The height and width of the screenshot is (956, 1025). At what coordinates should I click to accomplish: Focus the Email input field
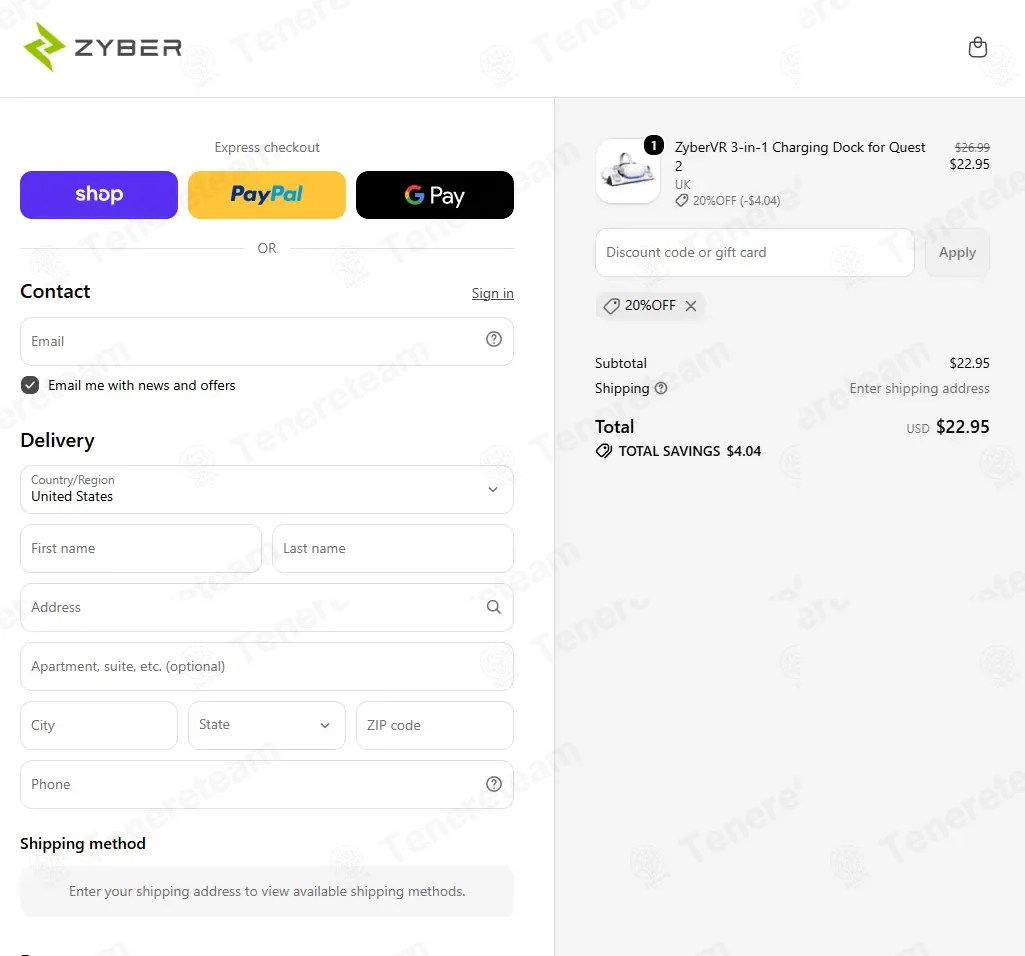(267, 341)
